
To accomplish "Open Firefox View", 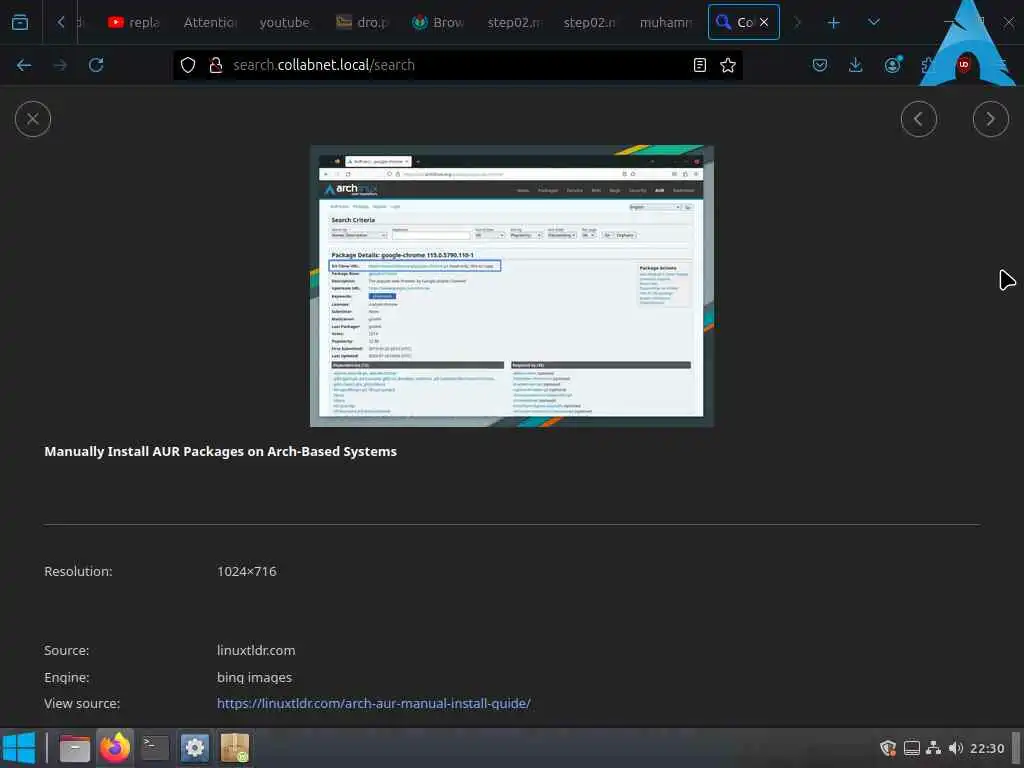I will (20, 23).
